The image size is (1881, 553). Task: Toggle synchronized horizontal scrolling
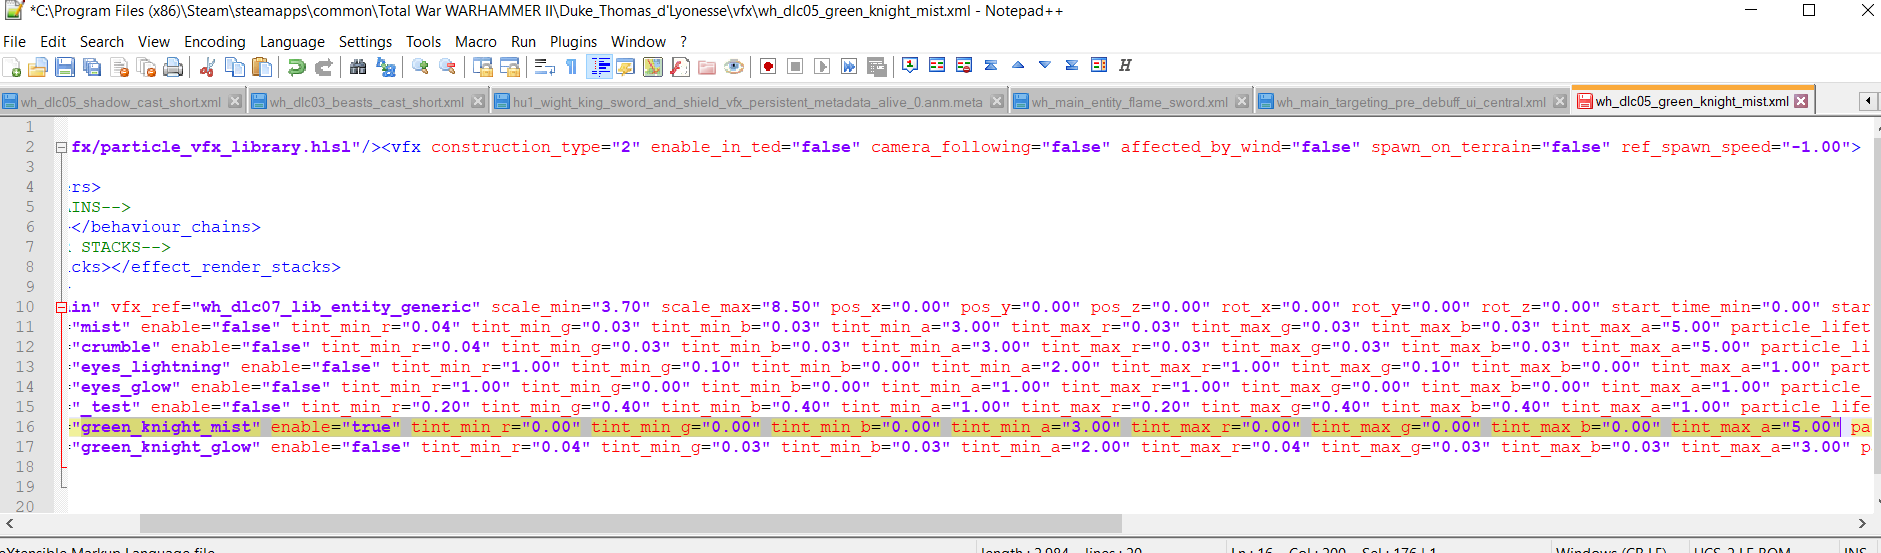pos(510,67)
